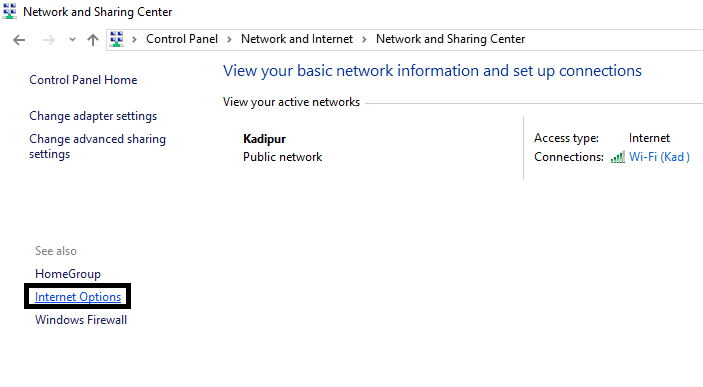Open Change adapter settings
This screenshot has width=703, height=387.
point(93,116)
